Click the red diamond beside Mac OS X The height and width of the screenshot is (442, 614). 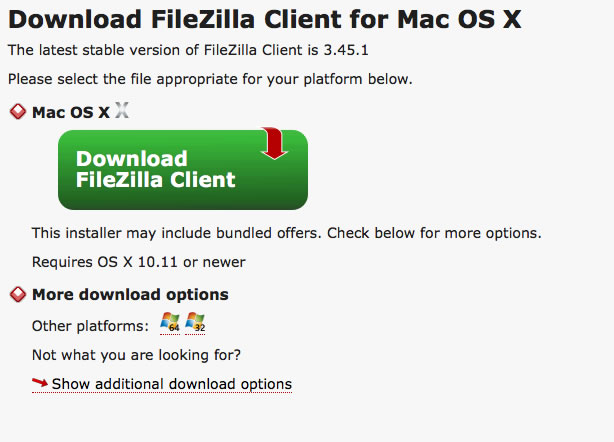pos(17,112)
